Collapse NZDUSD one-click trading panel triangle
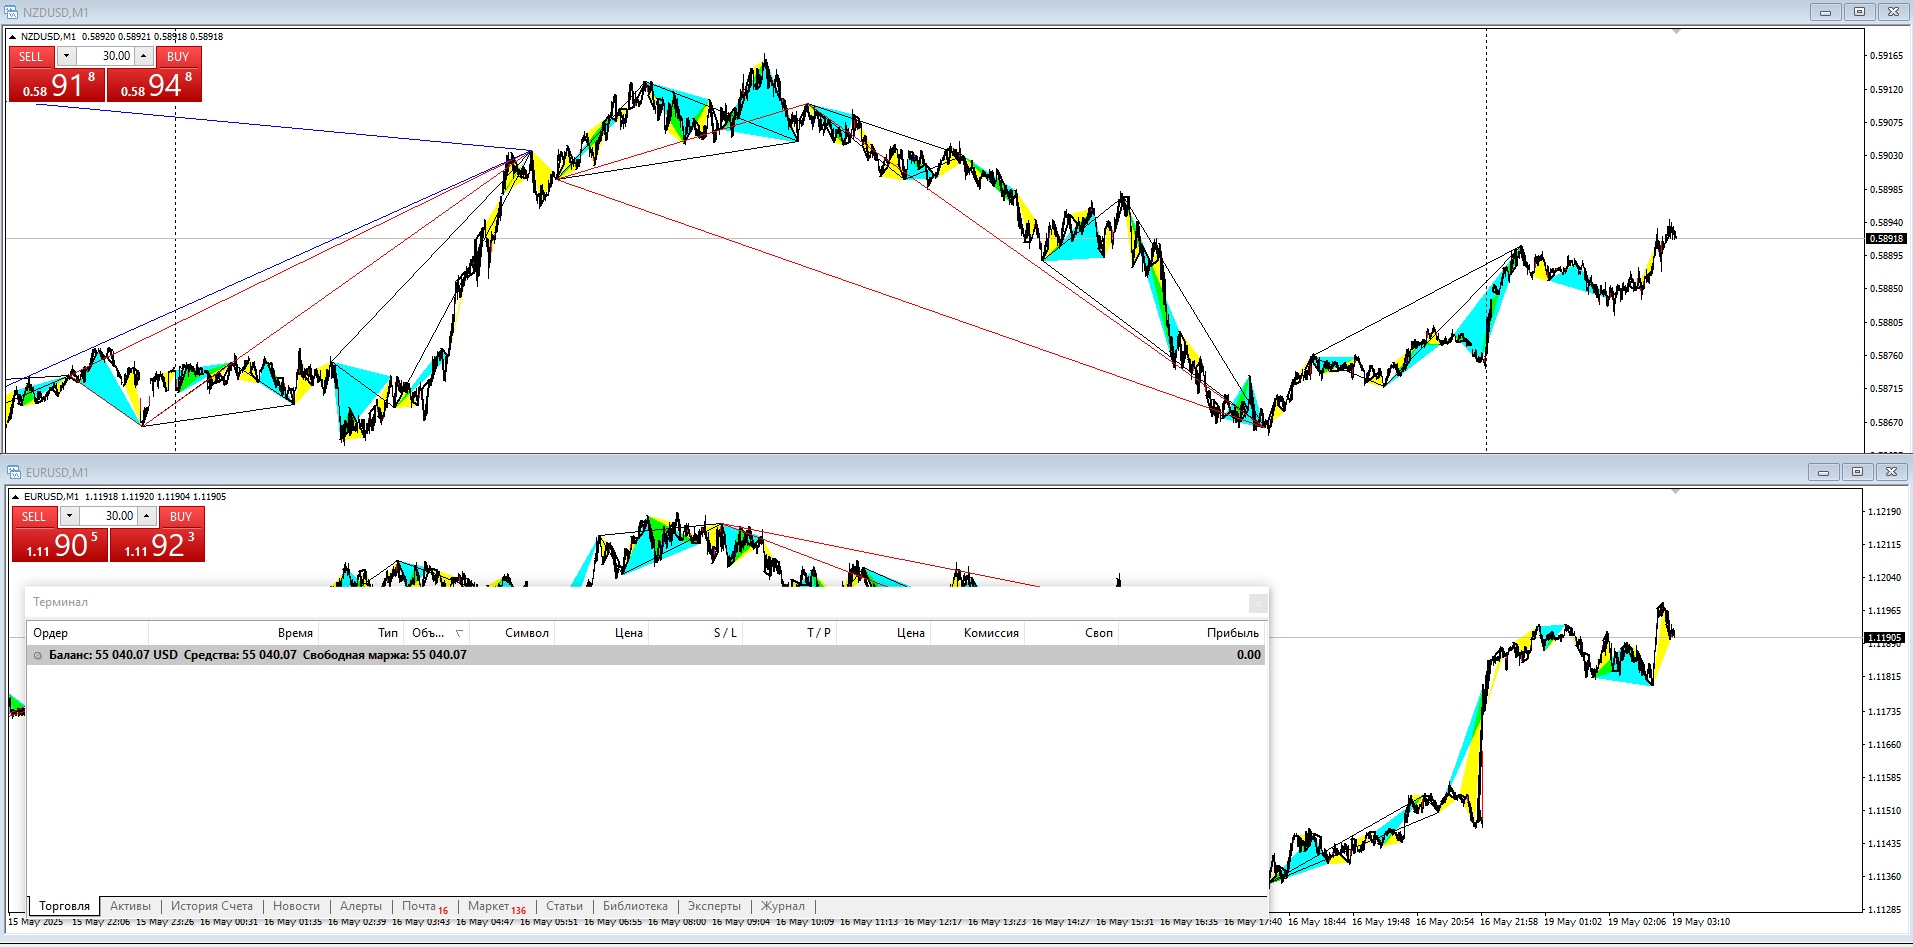1913x947 pixels. coord(13,37)
